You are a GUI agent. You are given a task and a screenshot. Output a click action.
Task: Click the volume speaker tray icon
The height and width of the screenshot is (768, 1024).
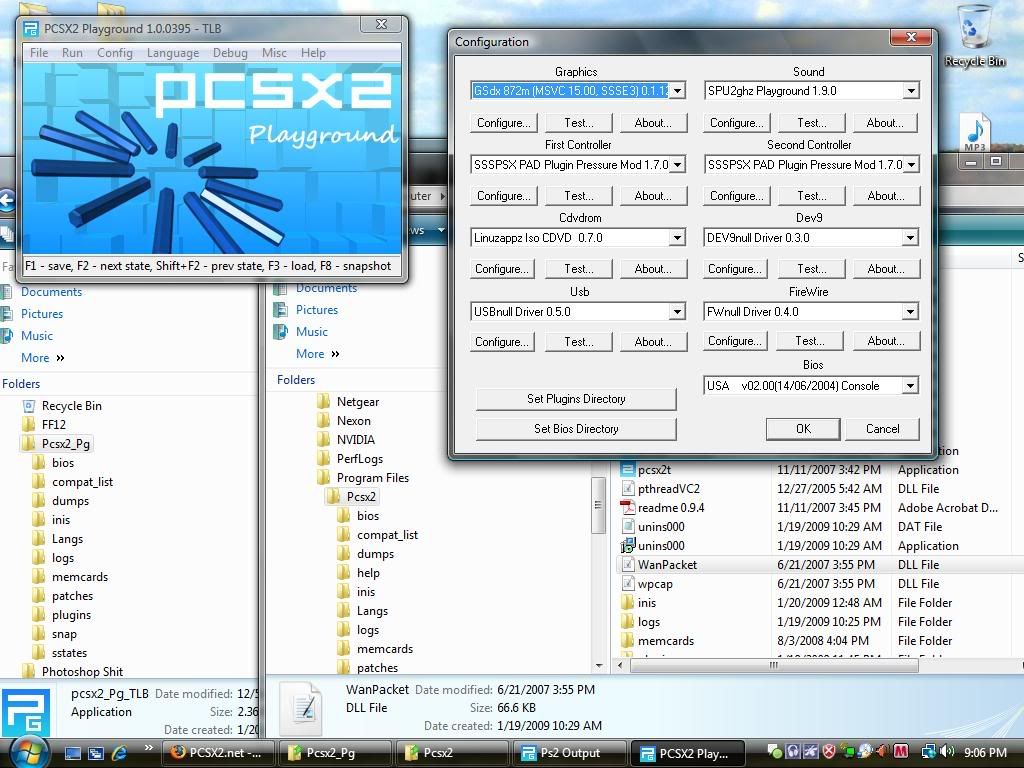(x=947, y=752)
